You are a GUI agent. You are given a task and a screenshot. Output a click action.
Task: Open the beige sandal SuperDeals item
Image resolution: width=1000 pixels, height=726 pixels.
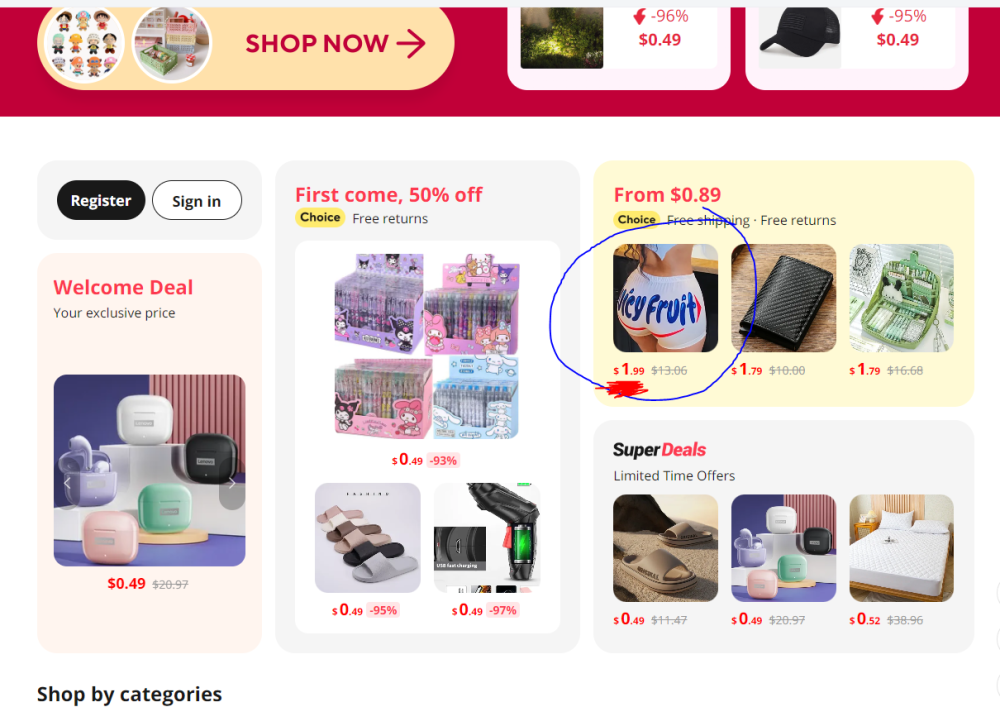tap(665, 548)
